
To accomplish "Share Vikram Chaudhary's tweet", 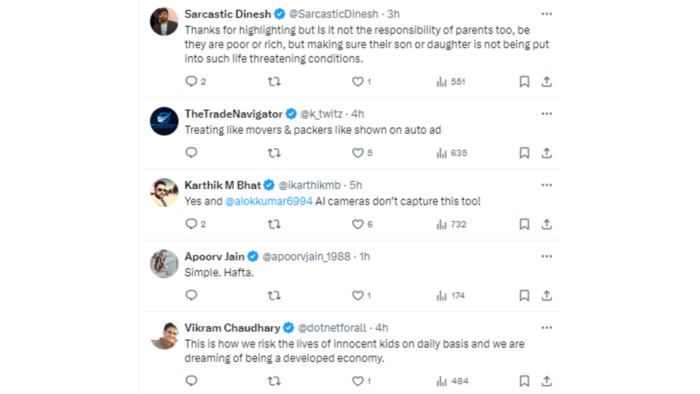I will point(546,381).
